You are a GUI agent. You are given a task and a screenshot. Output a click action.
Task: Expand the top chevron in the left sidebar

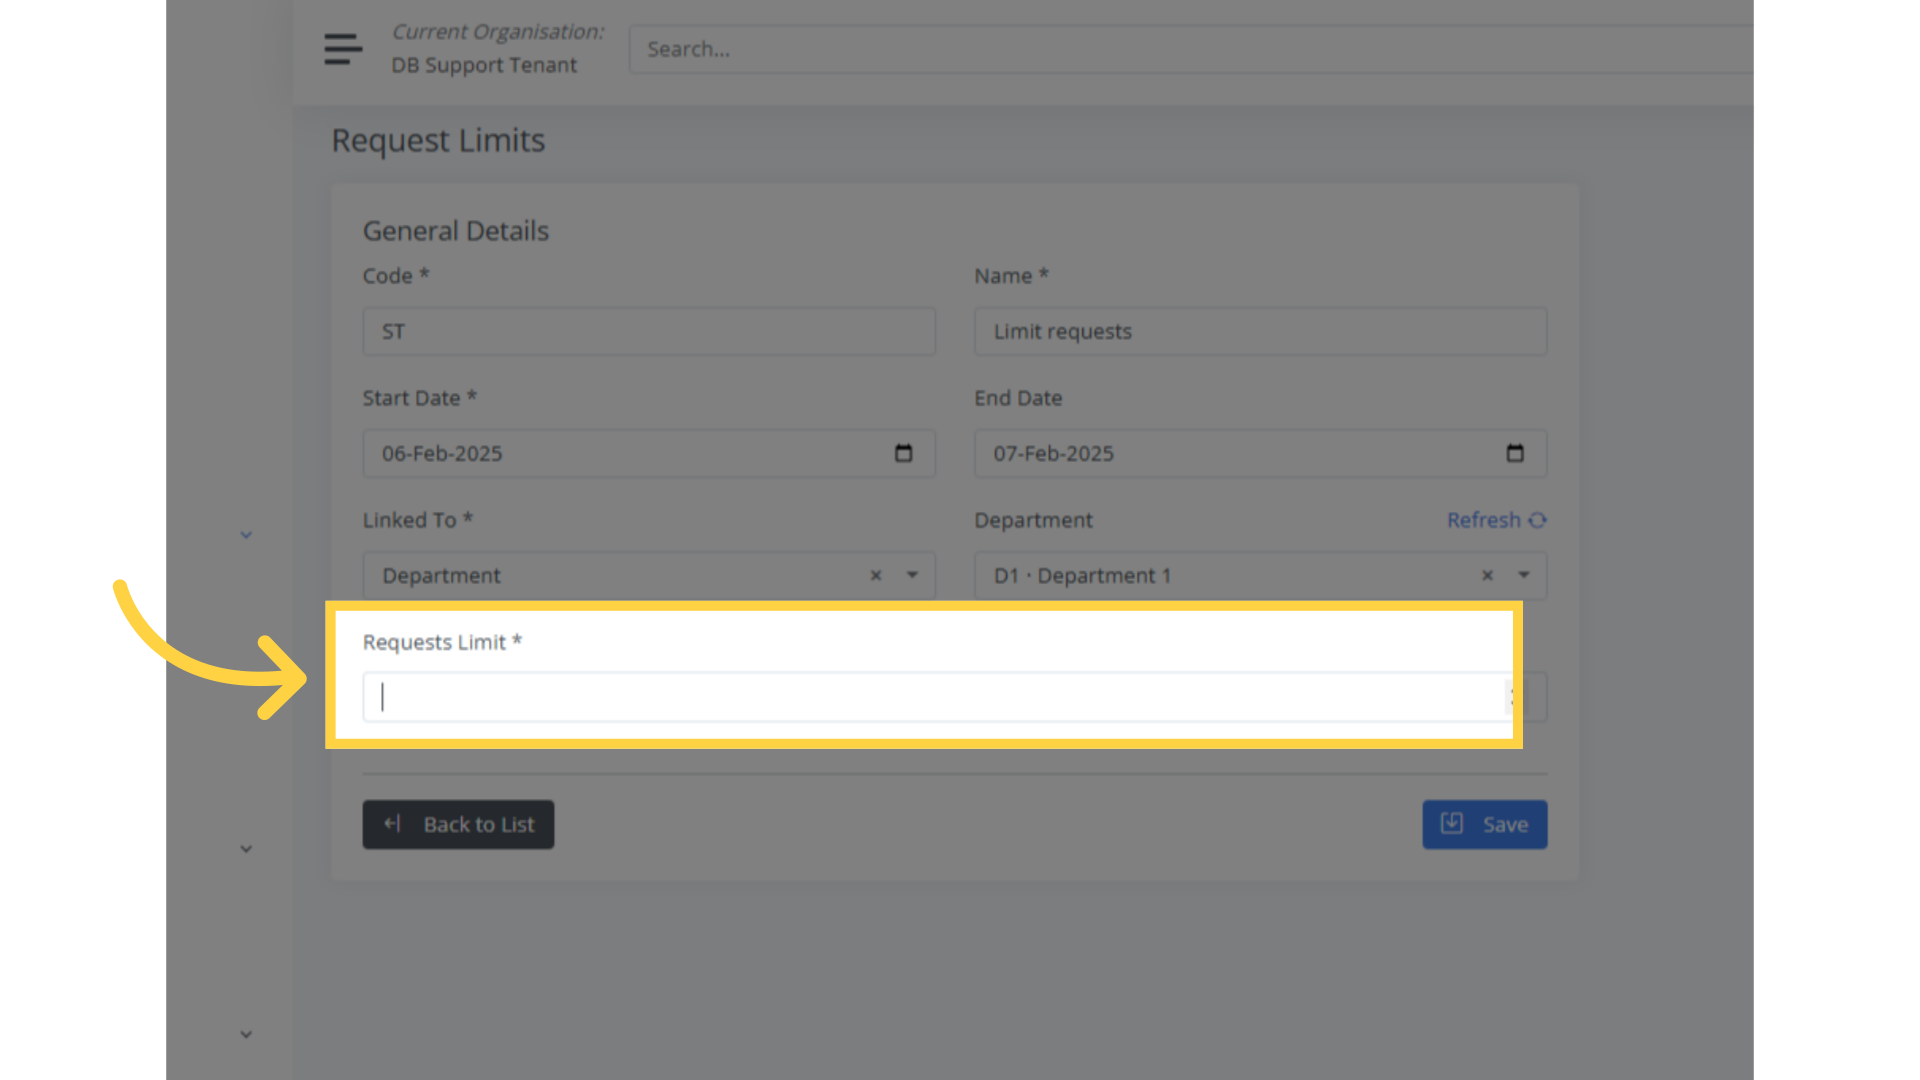(245, 535)
